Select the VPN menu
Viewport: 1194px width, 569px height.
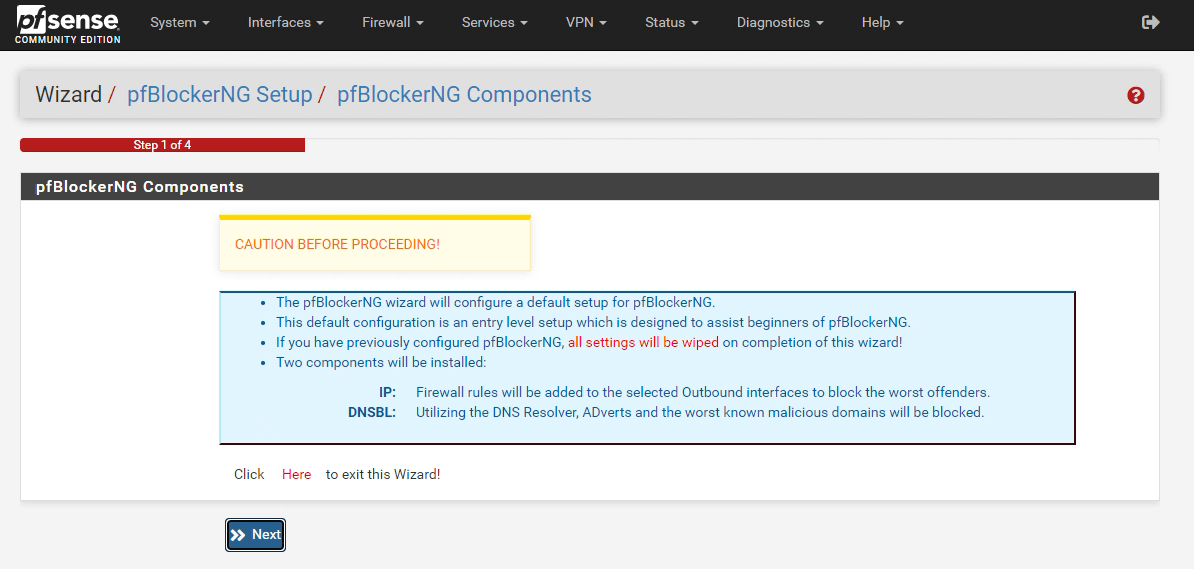click(586, 22)
